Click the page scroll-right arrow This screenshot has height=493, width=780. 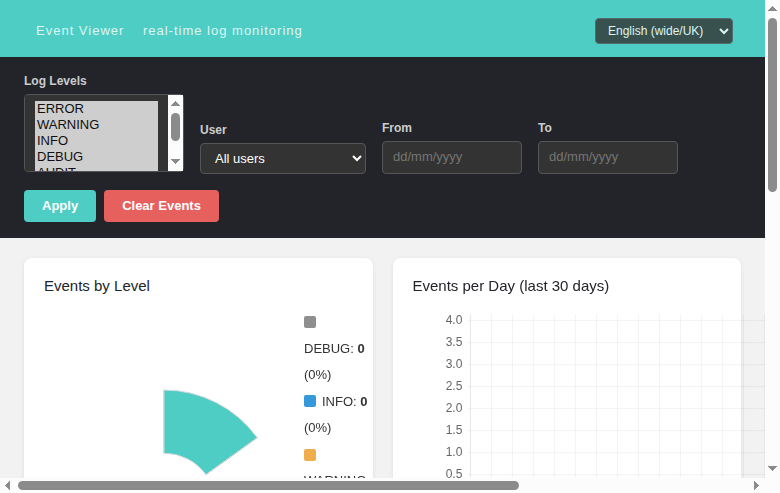click(756, 486)
